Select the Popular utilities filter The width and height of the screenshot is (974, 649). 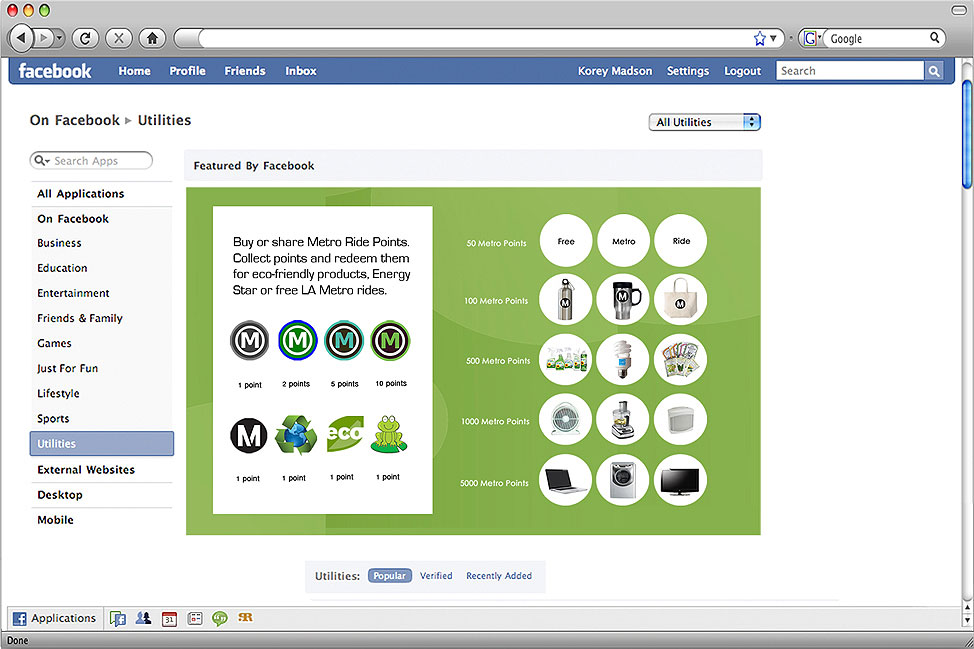pos(390,576)
